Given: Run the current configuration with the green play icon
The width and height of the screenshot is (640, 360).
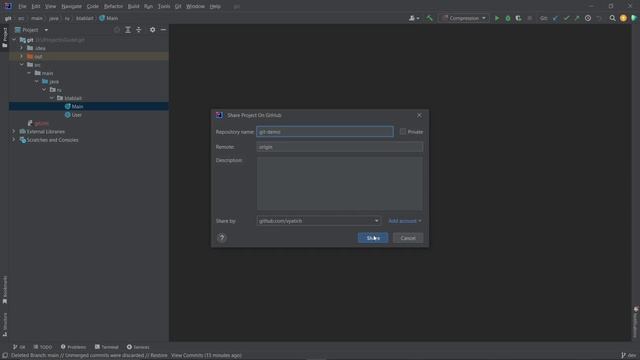Looking at the screenshot, I should [x=497, y=18].
